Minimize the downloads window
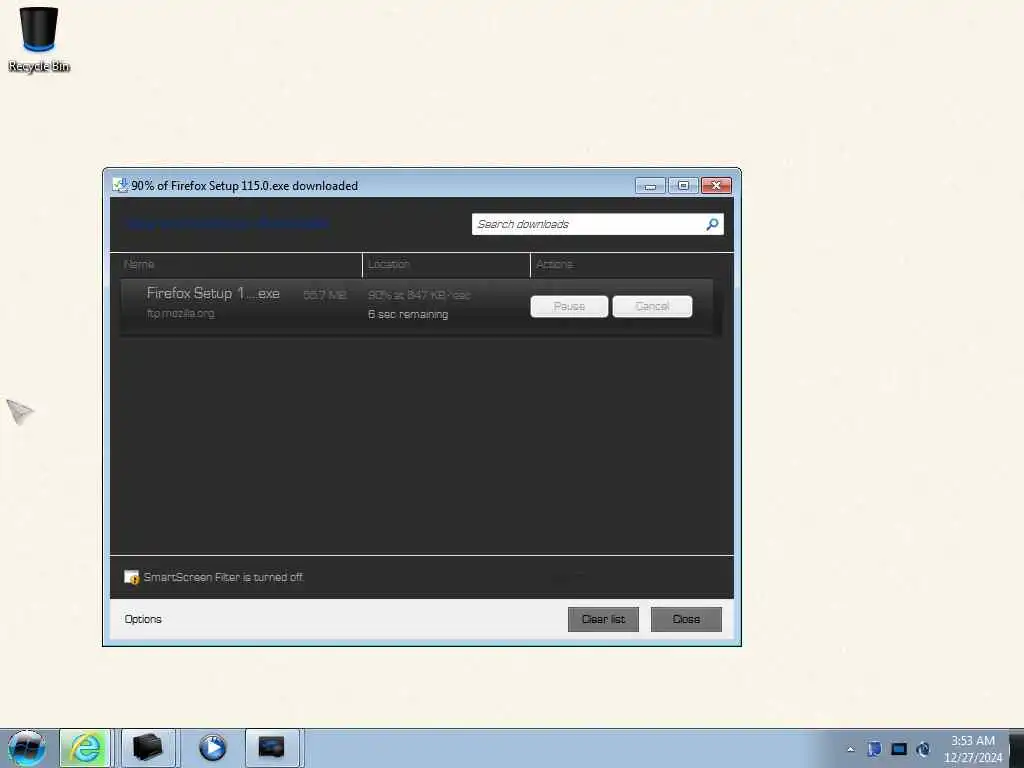 pos(650,186)
